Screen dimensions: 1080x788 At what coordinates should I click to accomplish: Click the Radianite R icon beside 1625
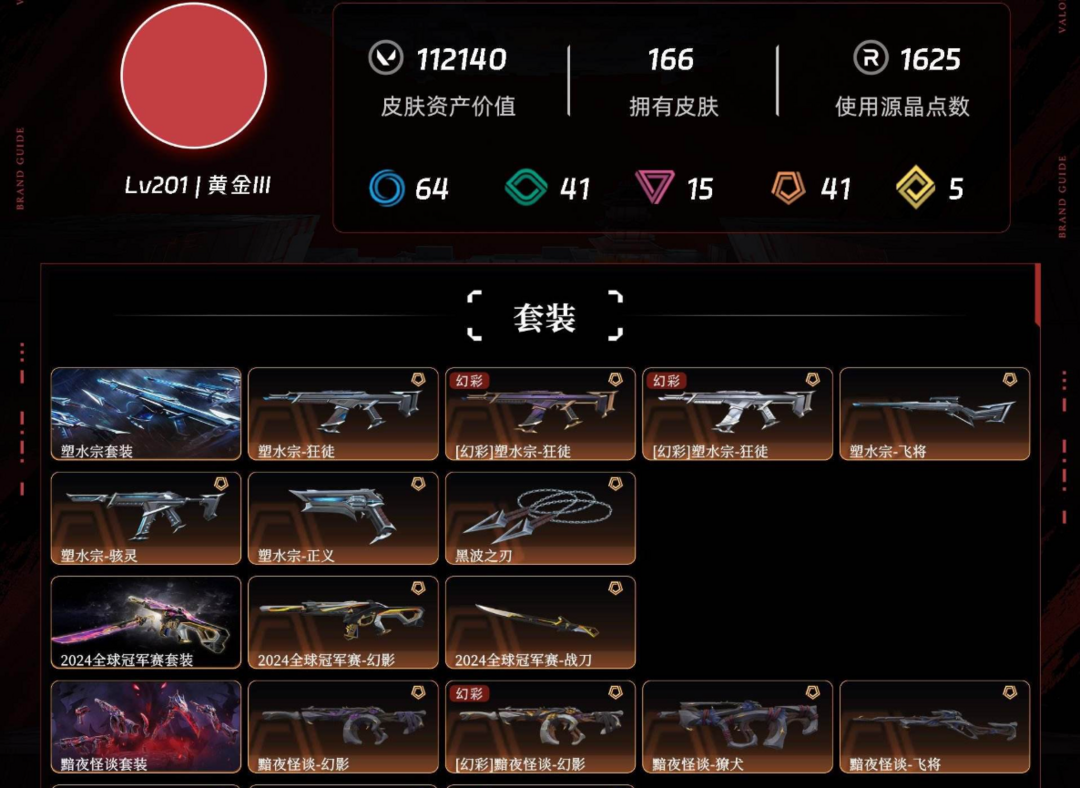(x=871, y=57)
